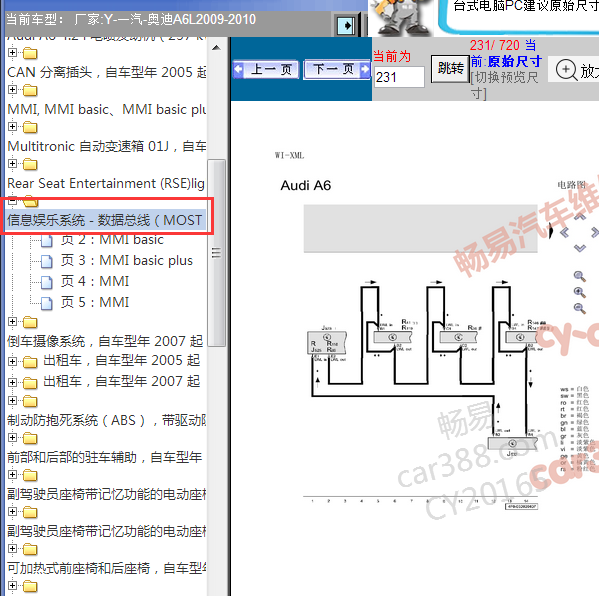Click the tree panel vertical scrollbar thumb

tap(216, 253)
